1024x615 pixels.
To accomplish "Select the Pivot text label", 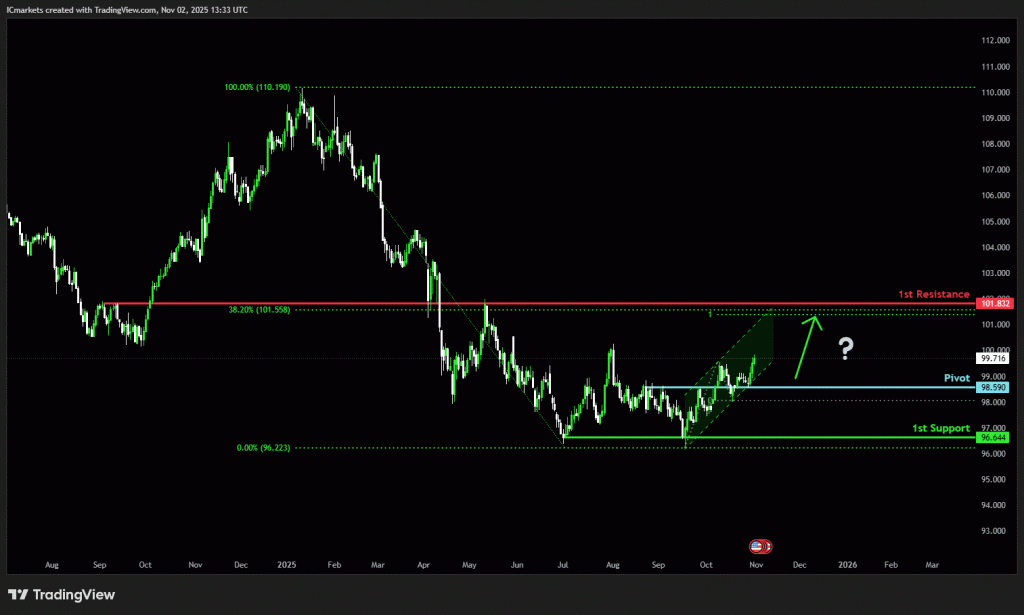I will [957, 378].
